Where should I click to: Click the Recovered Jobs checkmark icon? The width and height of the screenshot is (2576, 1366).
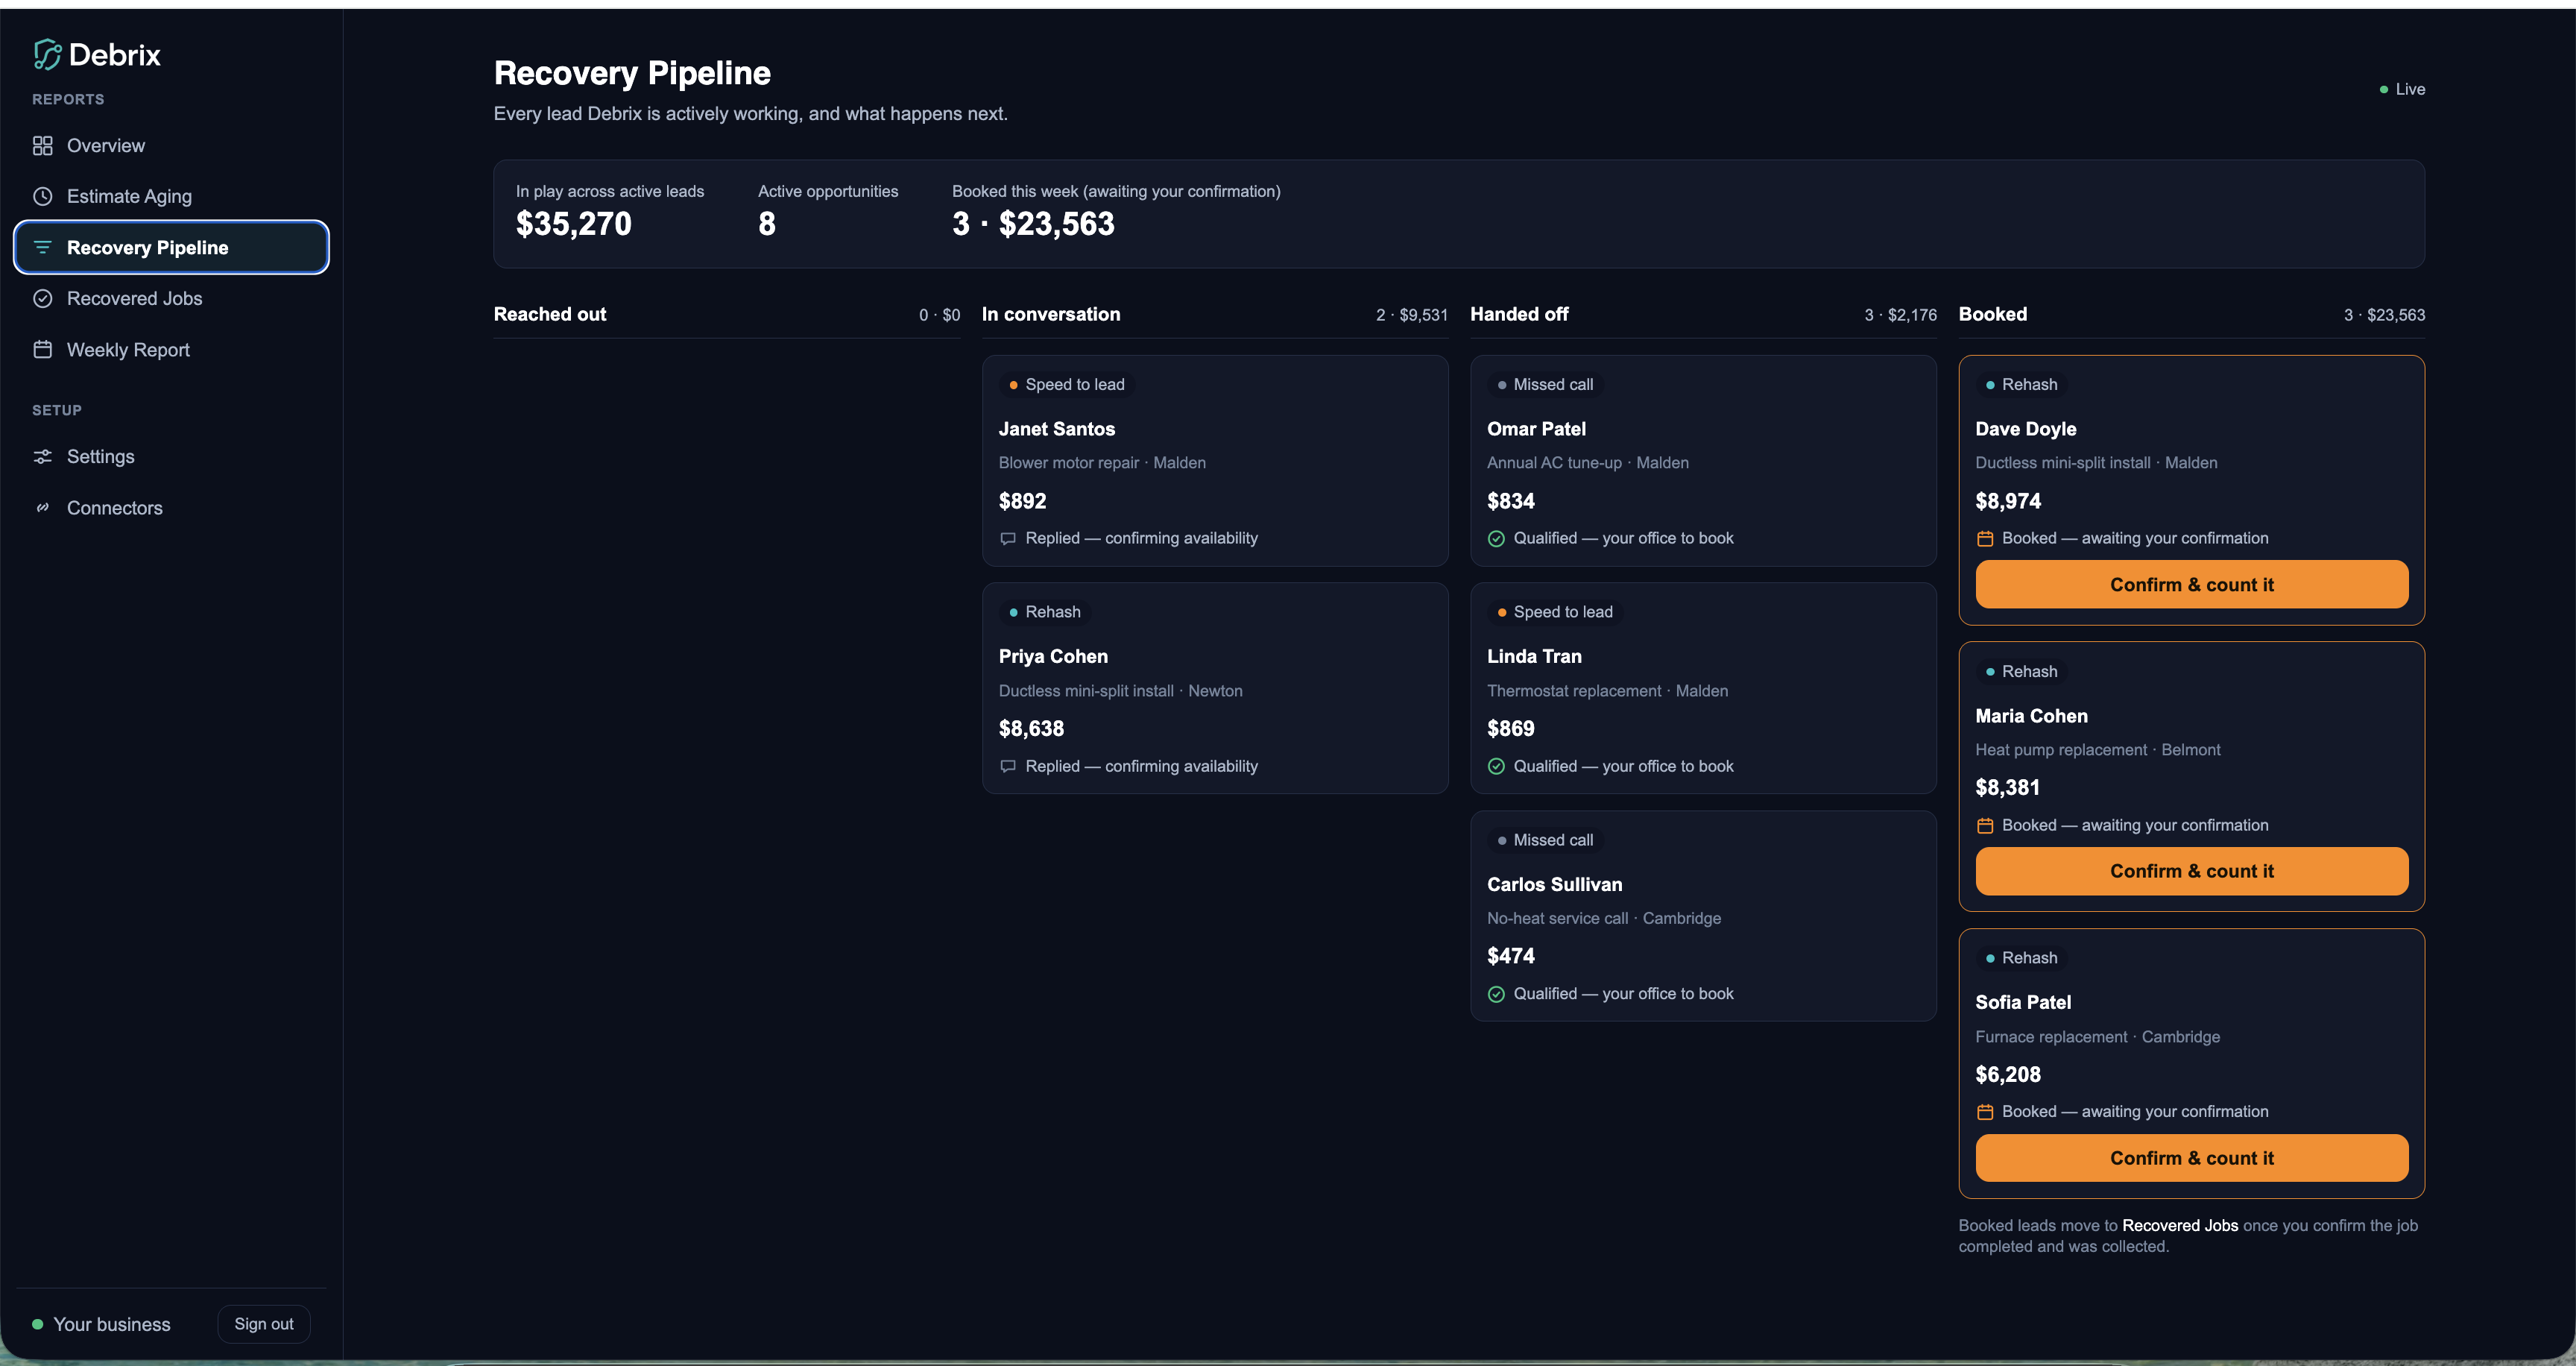(42, 298)
